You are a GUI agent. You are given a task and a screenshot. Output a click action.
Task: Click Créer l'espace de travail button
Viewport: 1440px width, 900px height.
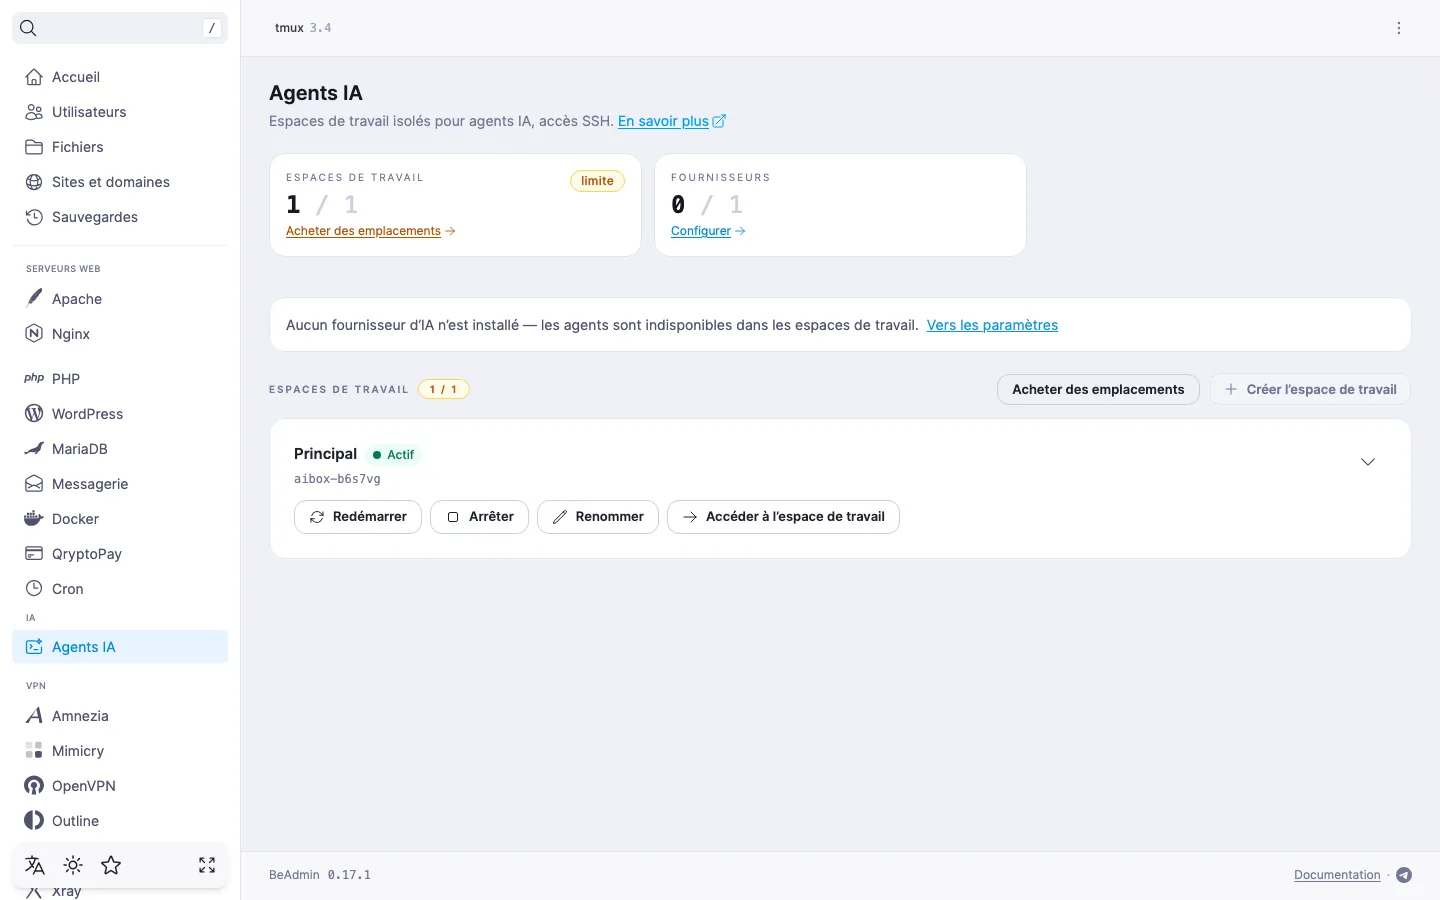[x=1310, y=389]
